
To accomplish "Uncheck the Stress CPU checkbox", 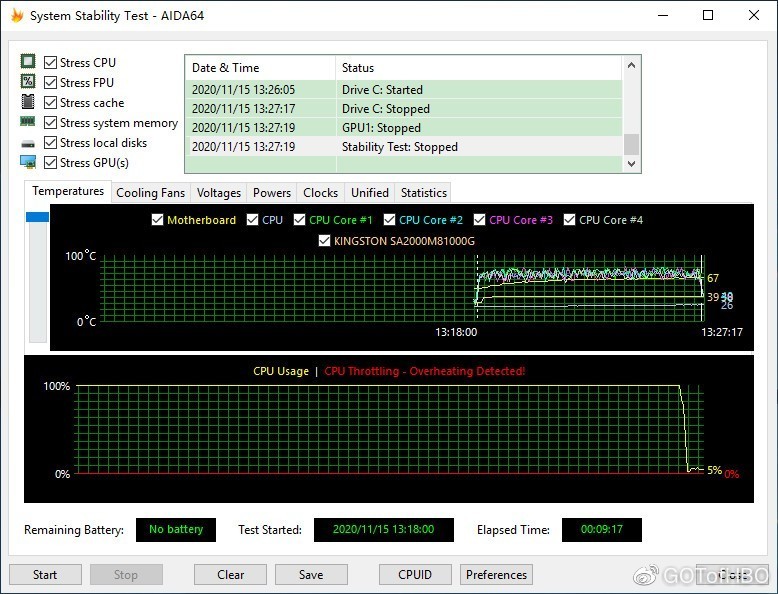I will [51, 63].
